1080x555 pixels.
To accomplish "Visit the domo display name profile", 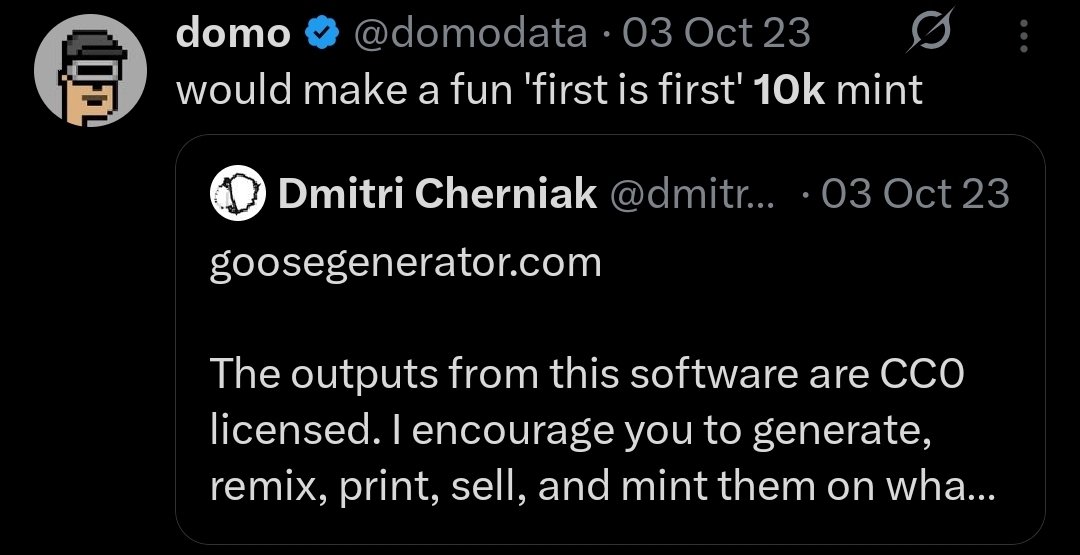I will (x=233, y=33).
